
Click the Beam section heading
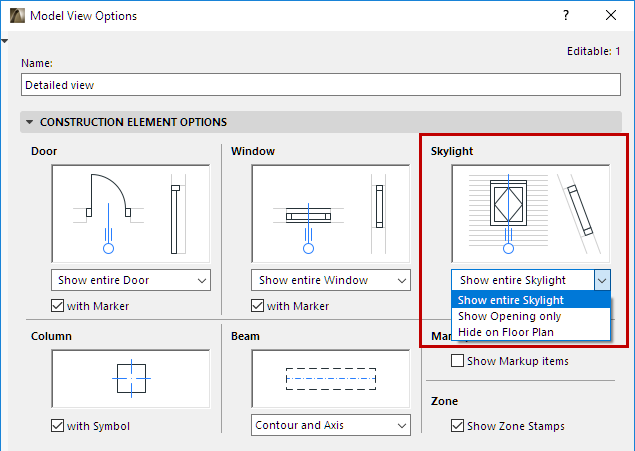pos(245,336)
